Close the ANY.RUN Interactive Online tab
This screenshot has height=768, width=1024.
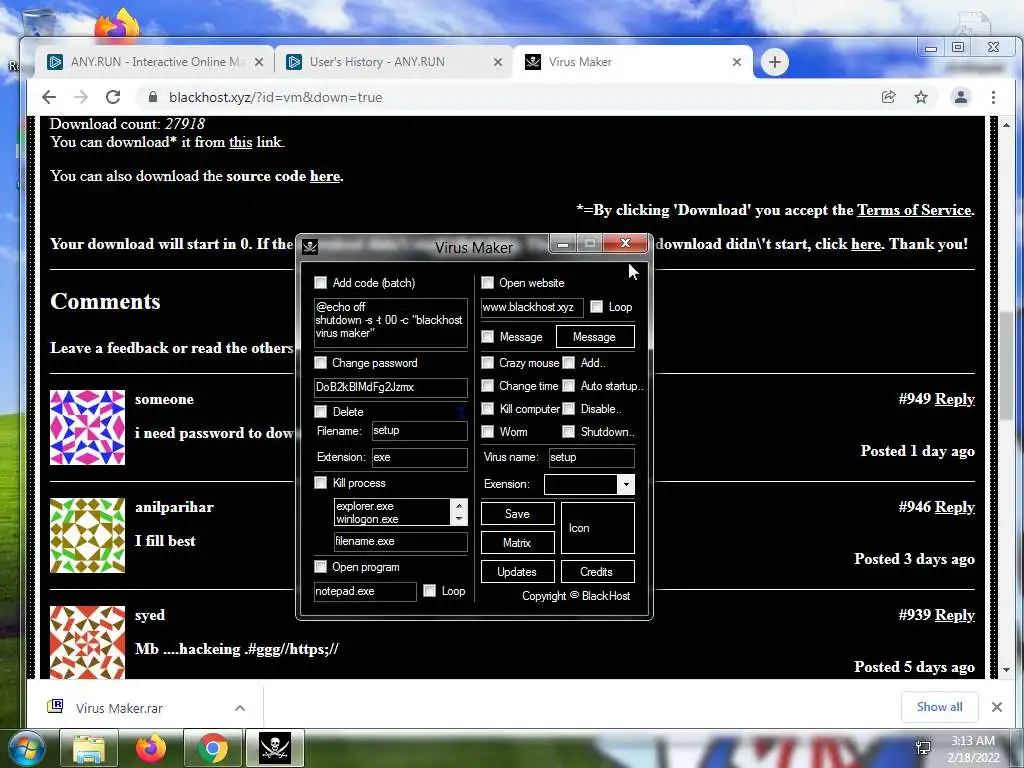coord(259,62)
